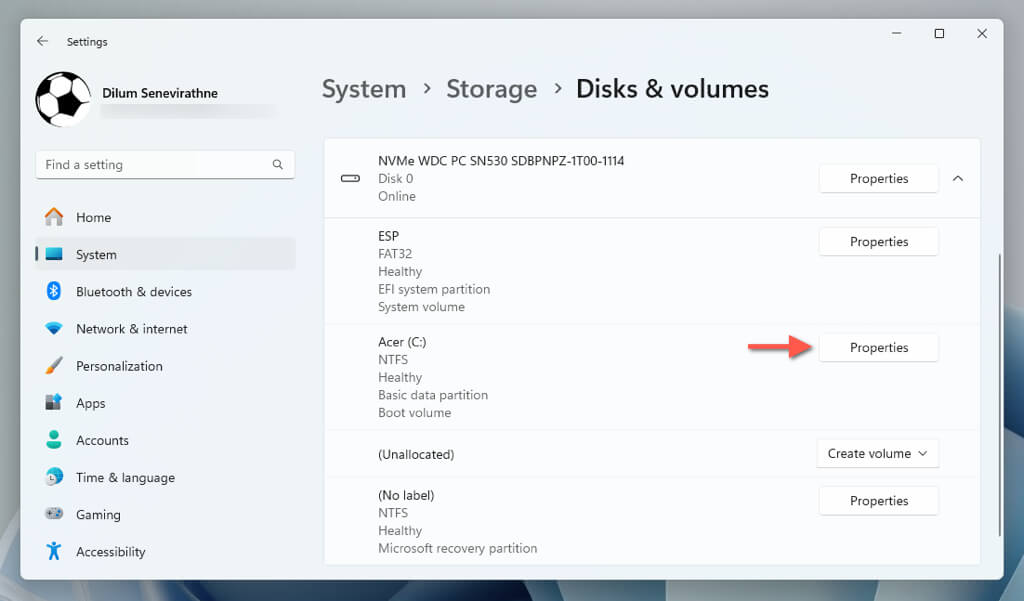This screenshot has height=601, width=1024.
Task: Open Properties for Acer (C:) volume
Action: (879, 348)
